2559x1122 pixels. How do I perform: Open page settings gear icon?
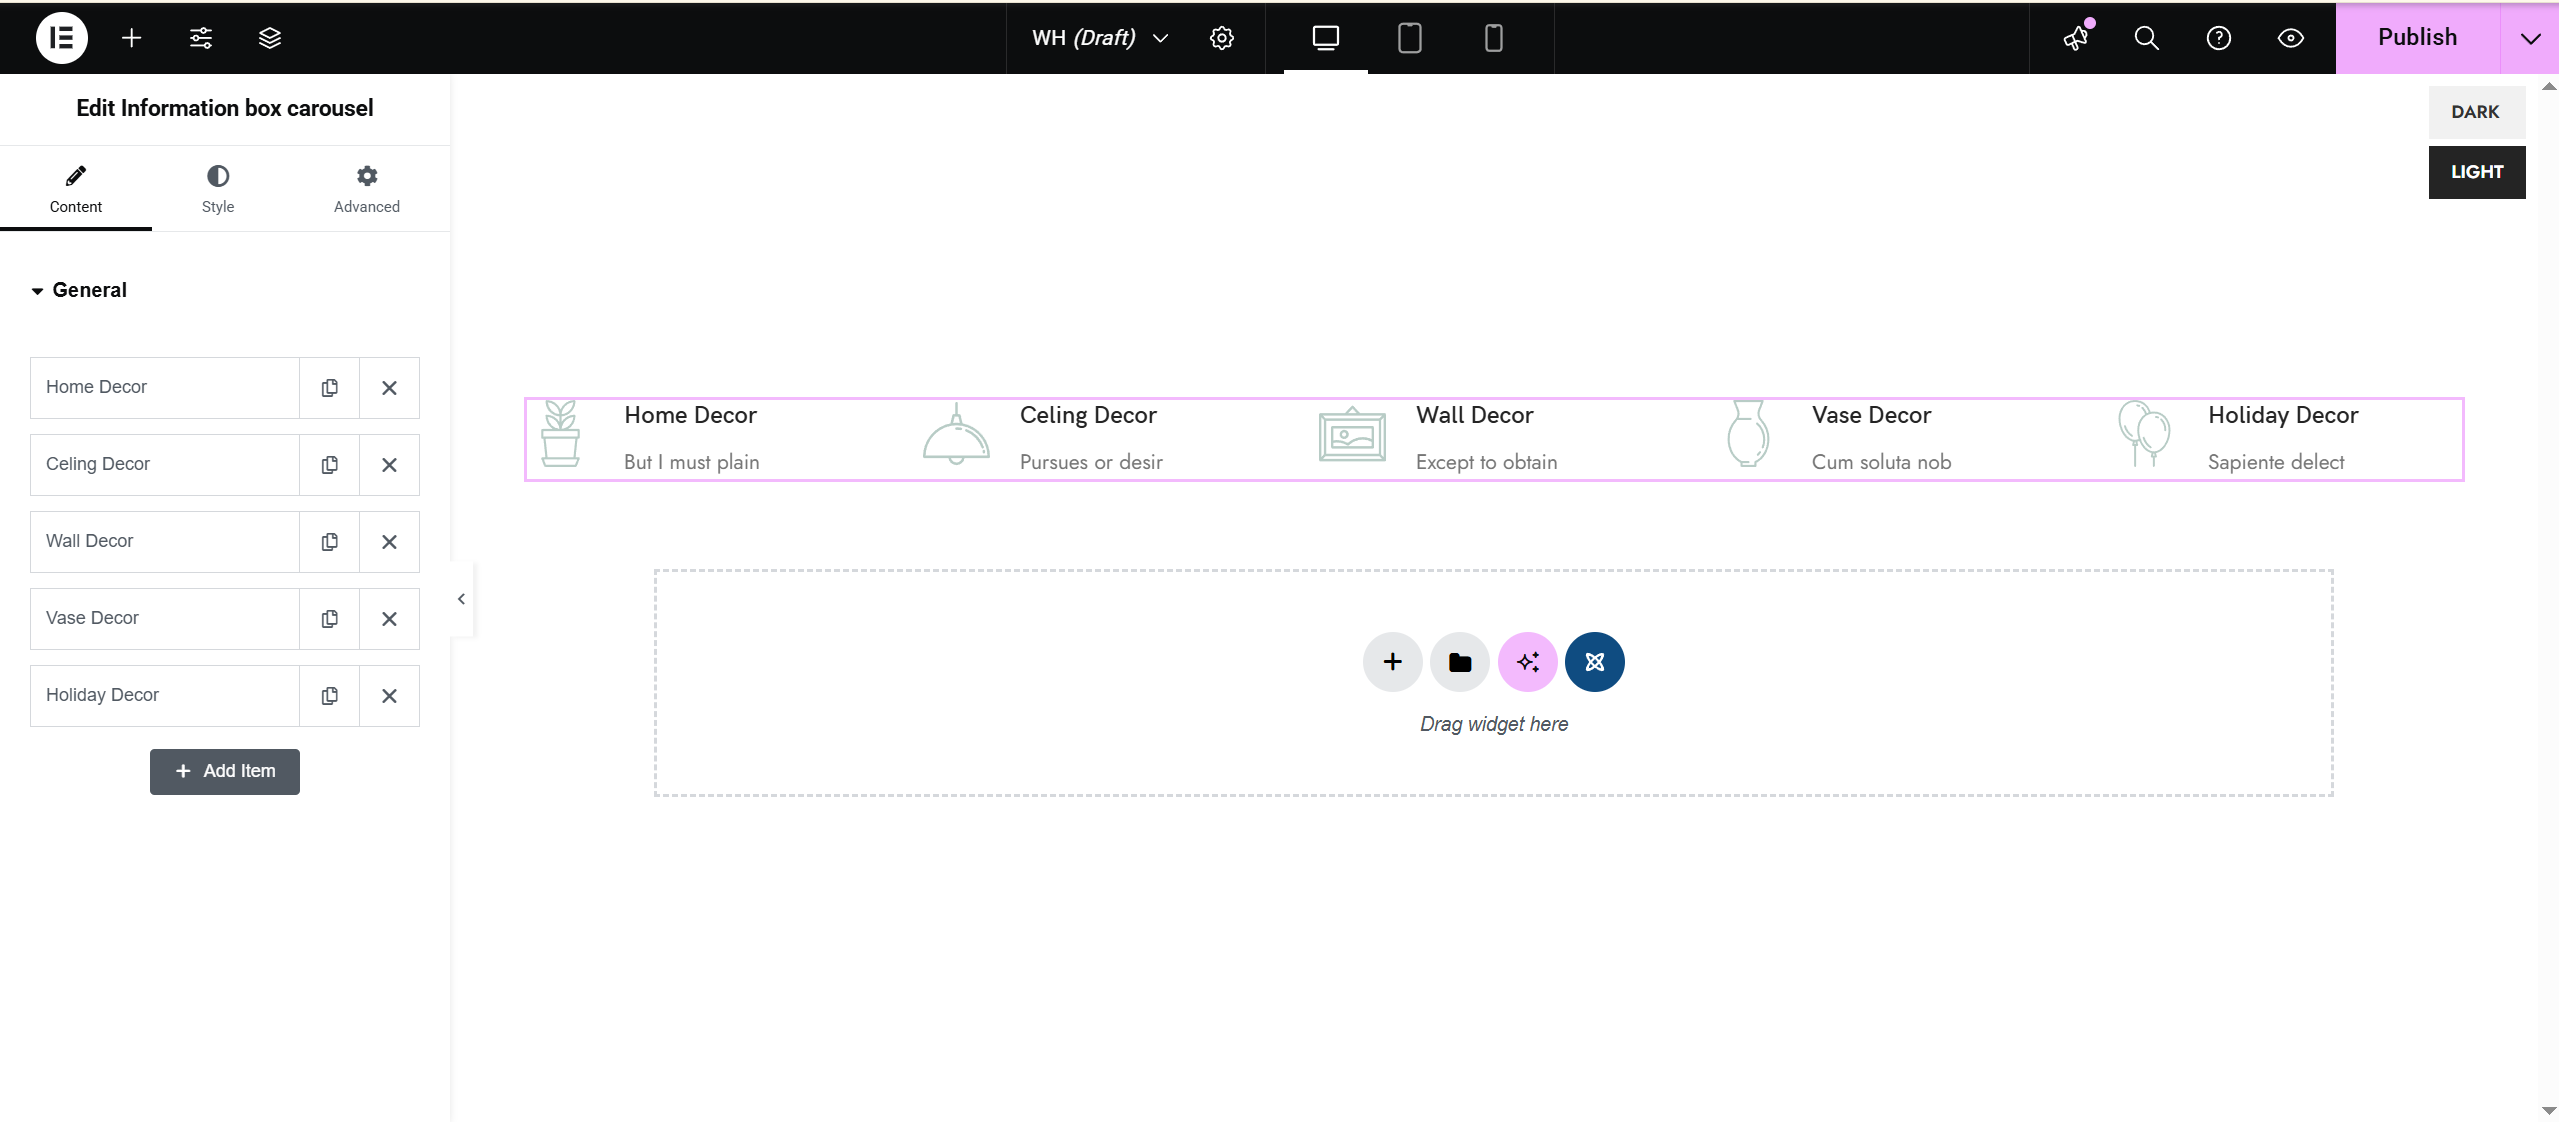(1221, 38)
